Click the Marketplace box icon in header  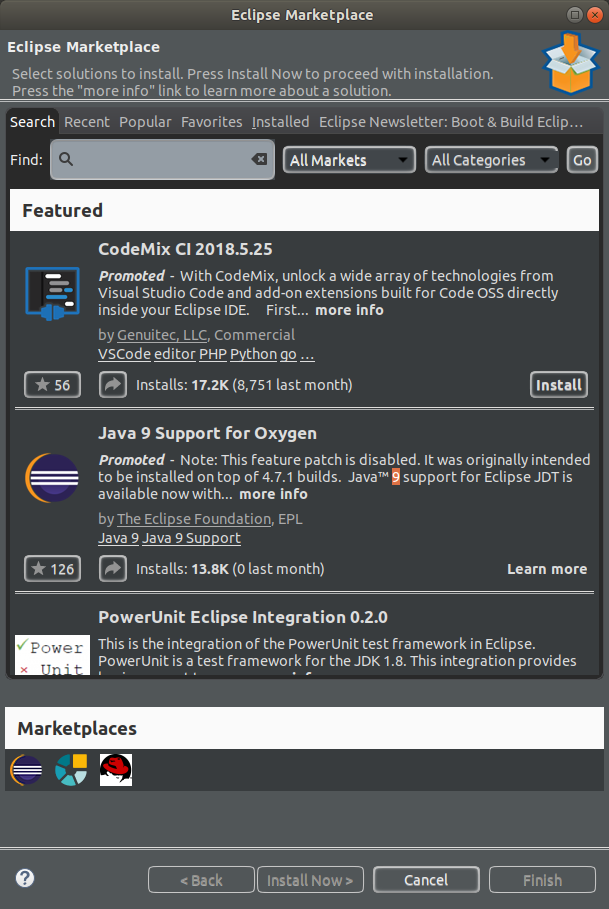571,63
